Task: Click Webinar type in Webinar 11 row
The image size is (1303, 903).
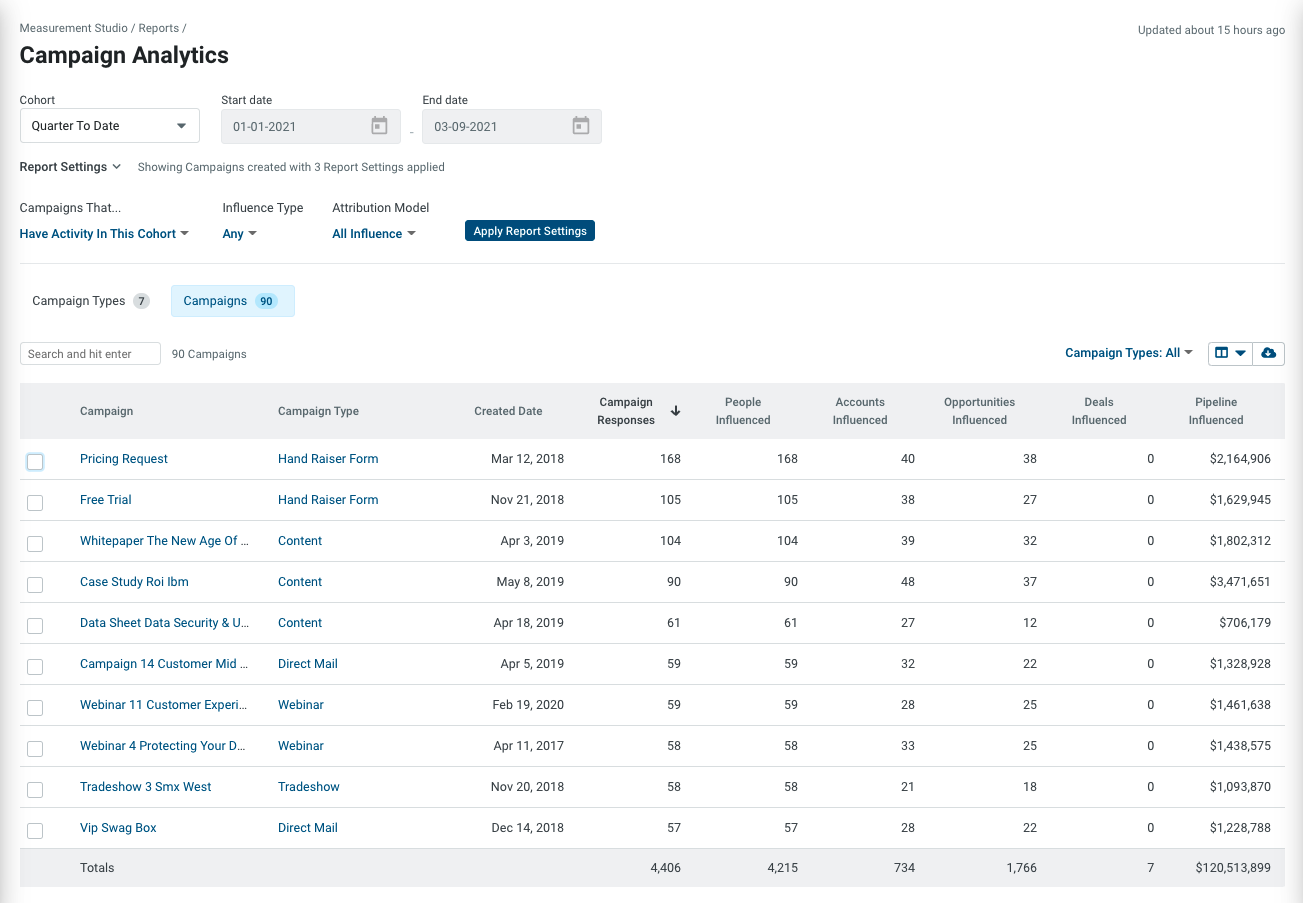Action: click(x=301, y=705)
